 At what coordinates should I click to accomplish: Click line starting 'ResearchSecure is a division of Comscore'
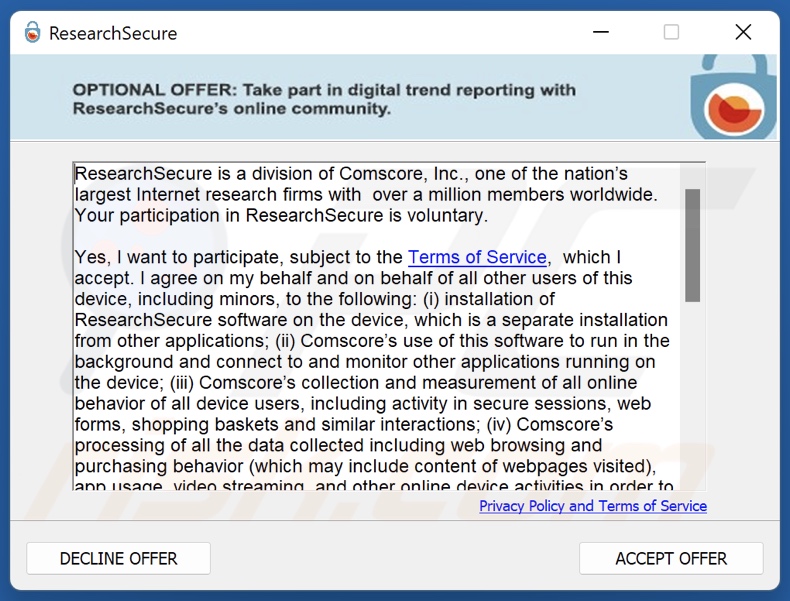tap(351, 174)
